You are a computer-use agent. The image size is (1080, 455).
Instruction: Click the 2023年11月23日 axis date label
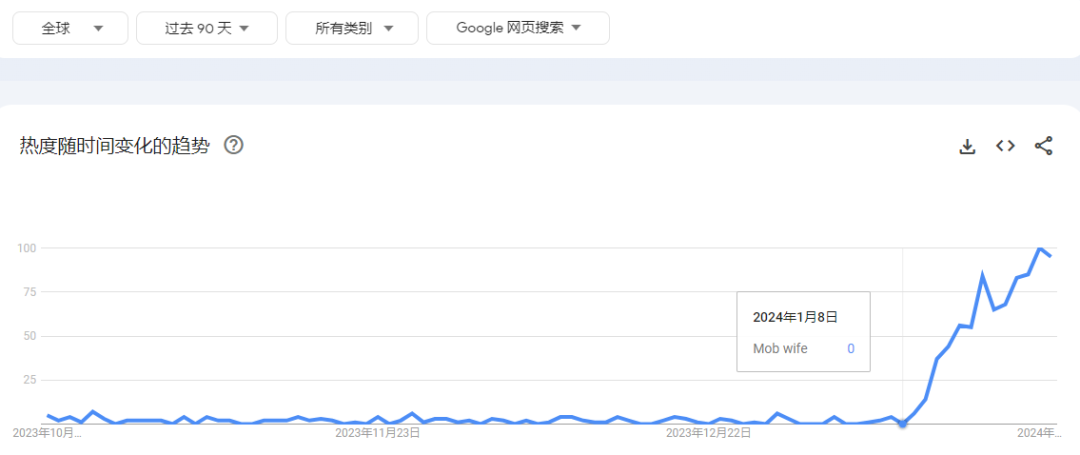tap(377, 433)
